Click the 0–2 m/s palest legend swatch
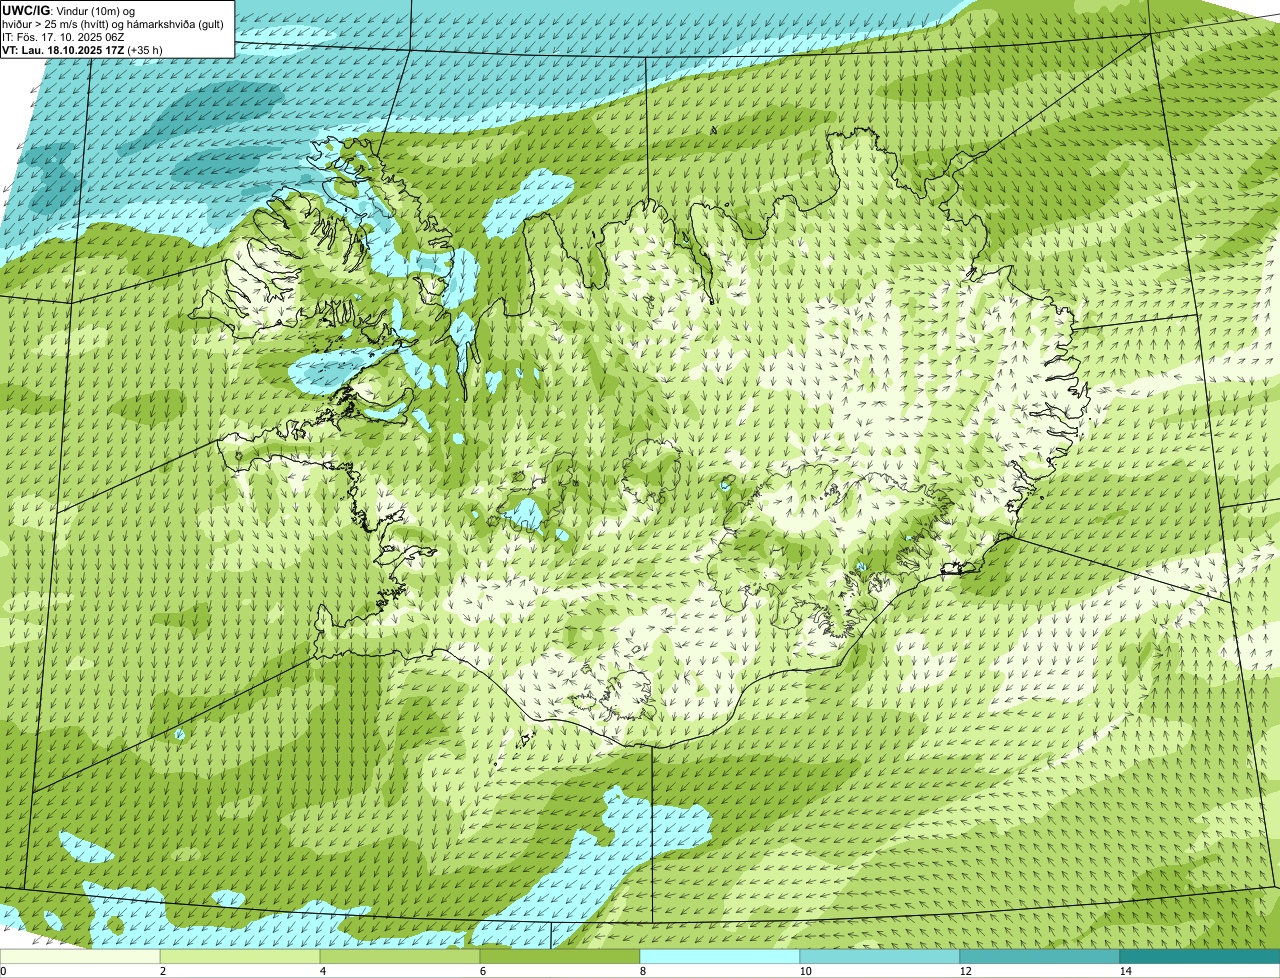This screenshot has height=978, width=1280. point(80,956)
